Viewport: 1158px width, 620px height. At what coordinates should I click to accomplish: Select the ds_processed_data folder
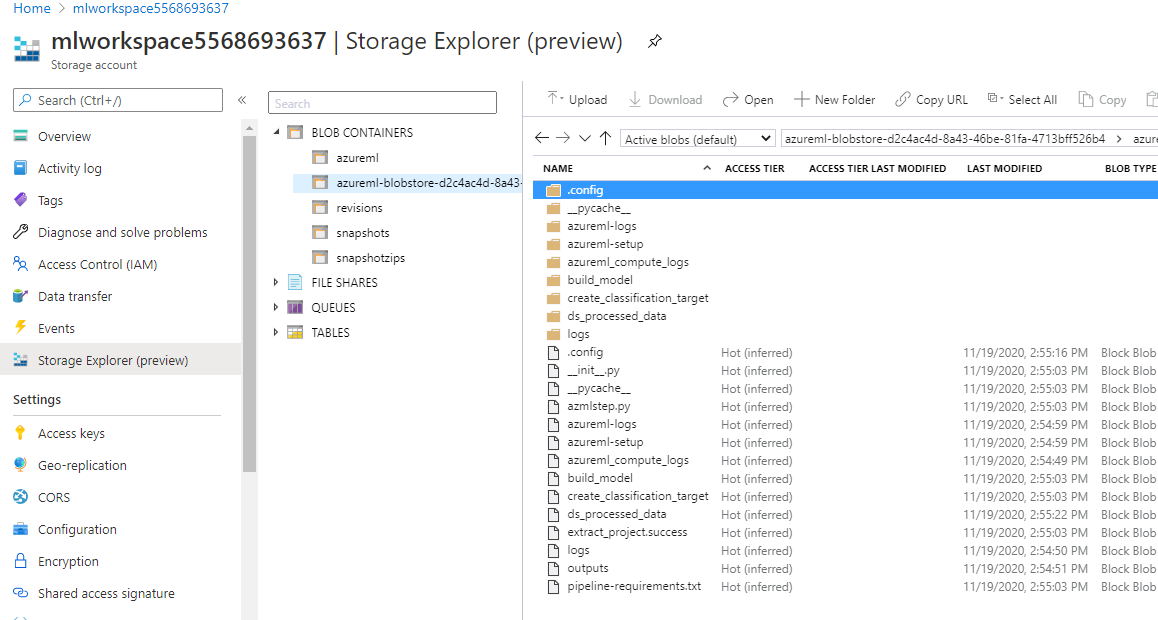(x=617, y=316)
